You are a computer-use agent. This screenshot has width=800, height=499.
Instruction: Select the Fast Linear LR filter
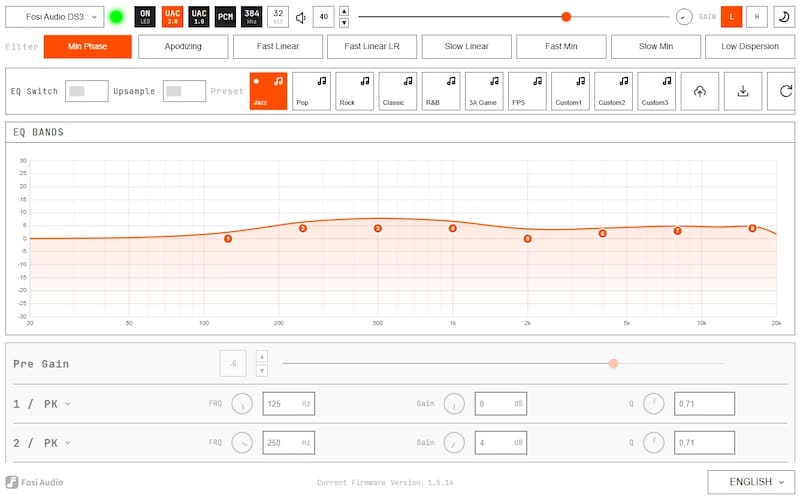coord(372,46)
